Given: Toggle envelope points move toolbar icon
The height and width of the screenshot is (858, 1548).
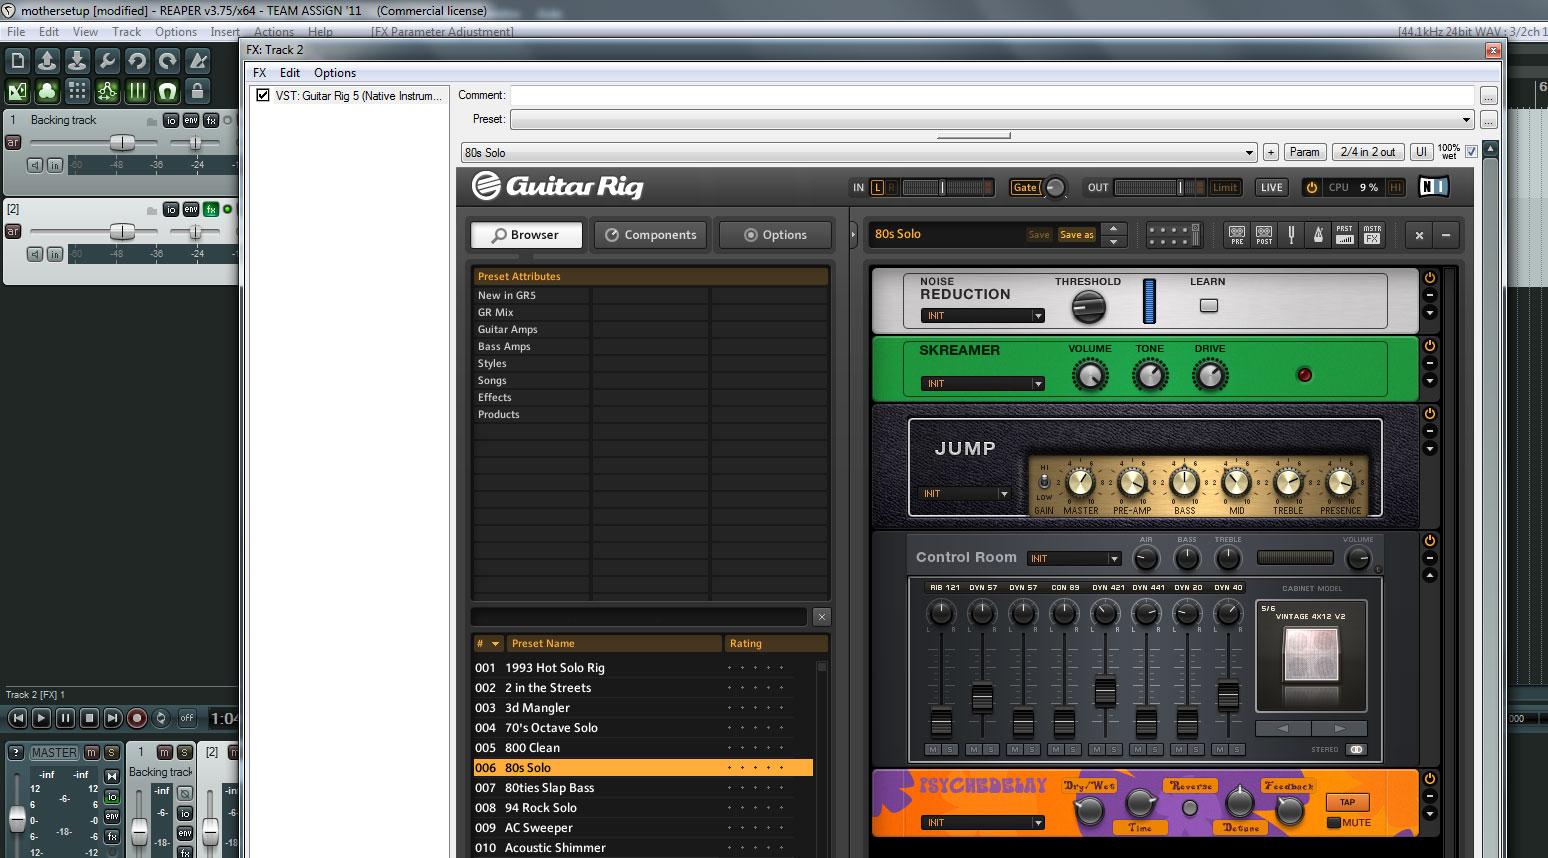Looking at the screenshot, I should [x=107, y=92].
